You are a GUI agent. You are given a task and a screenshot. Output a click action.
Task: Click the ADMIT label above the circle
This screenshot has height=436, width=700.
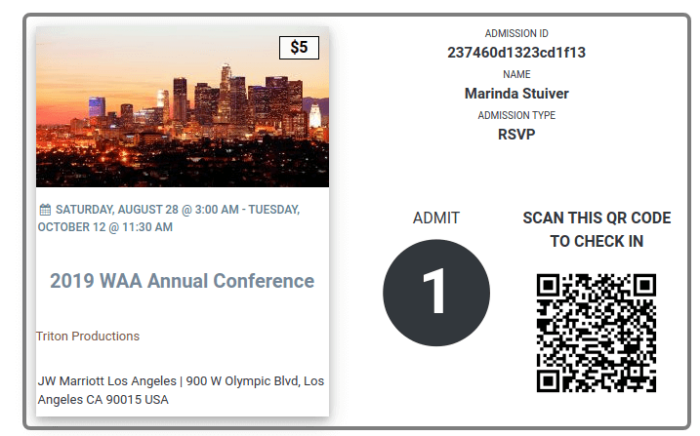[436, 218]
